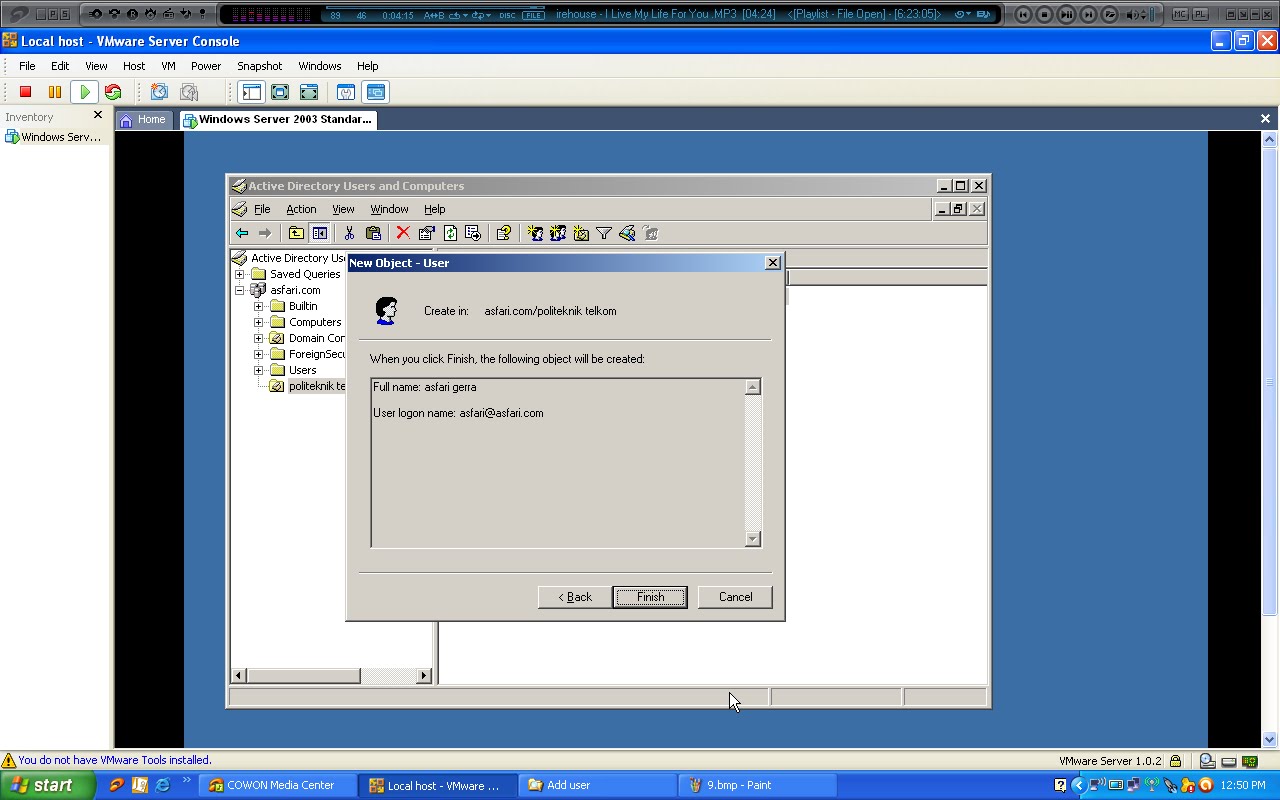Click the media player Stop button
The height and width of the screenshot is (800, 1280).
pos(1045,14)
